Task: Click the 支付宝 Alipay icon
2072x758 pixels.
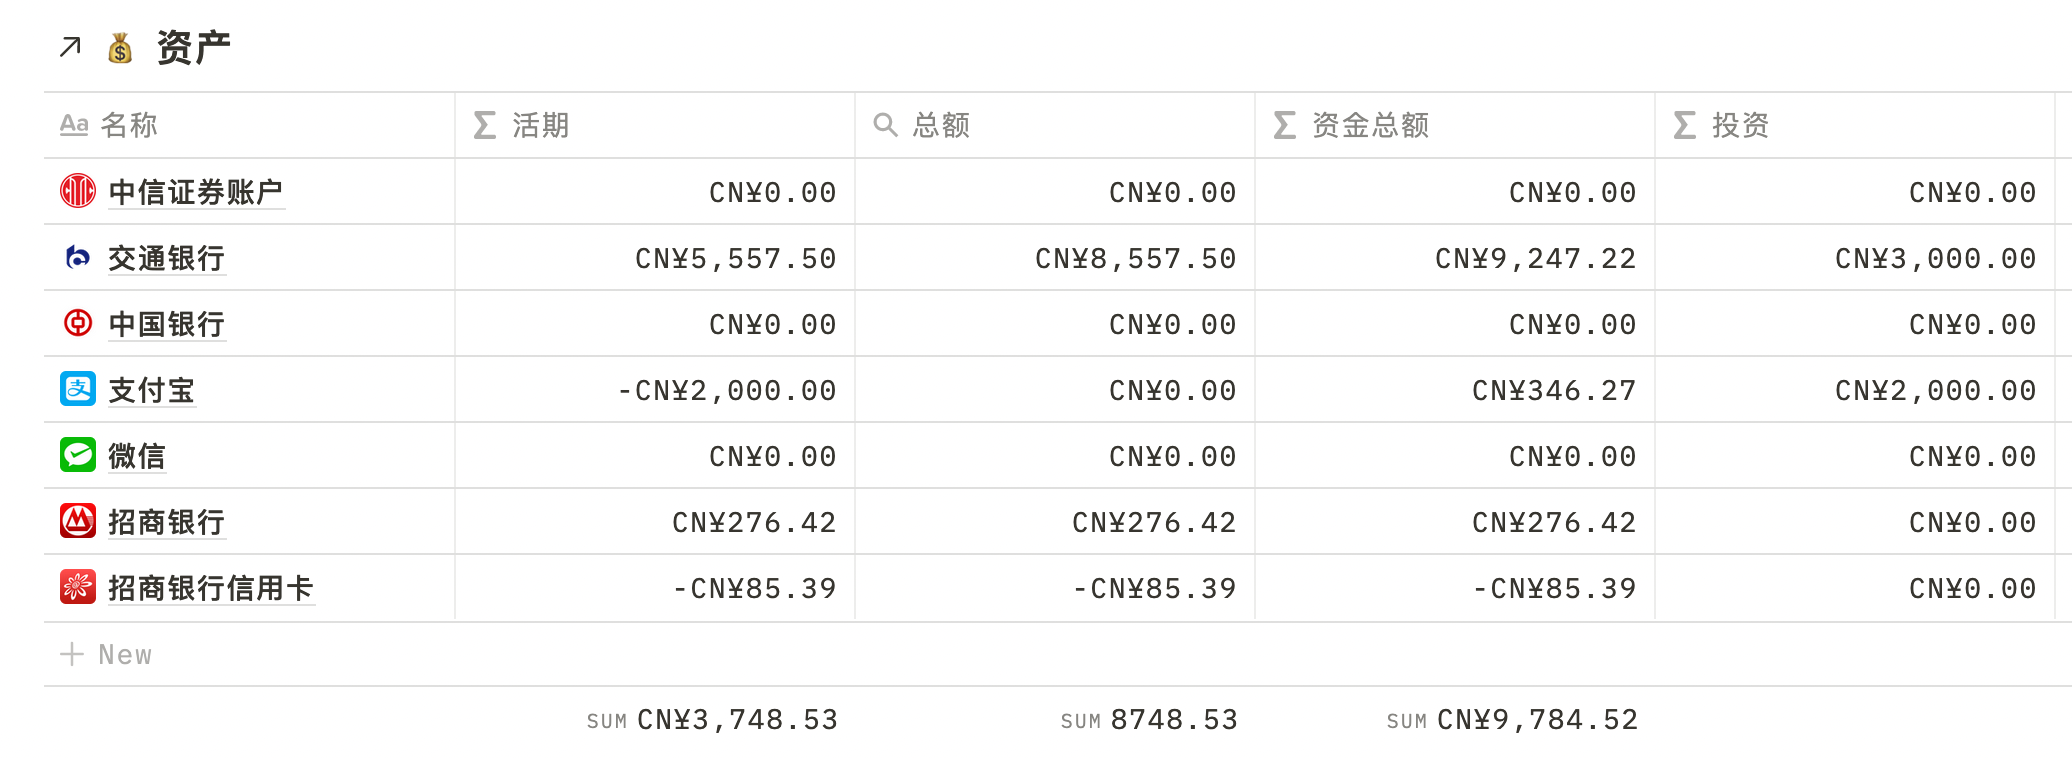Action: click(78, 389)
